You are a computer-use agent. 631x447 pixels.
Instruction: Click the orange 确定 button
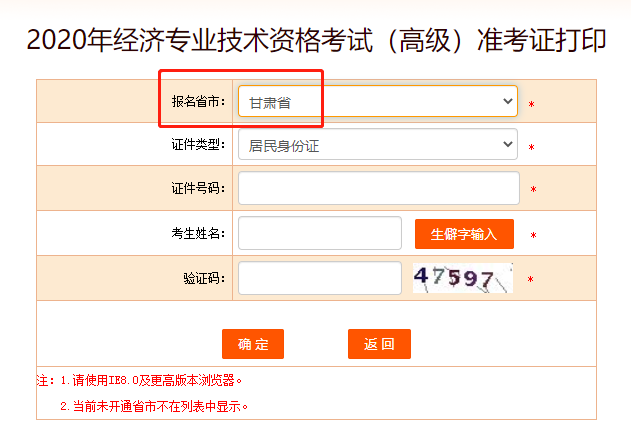tap(253, 344)
